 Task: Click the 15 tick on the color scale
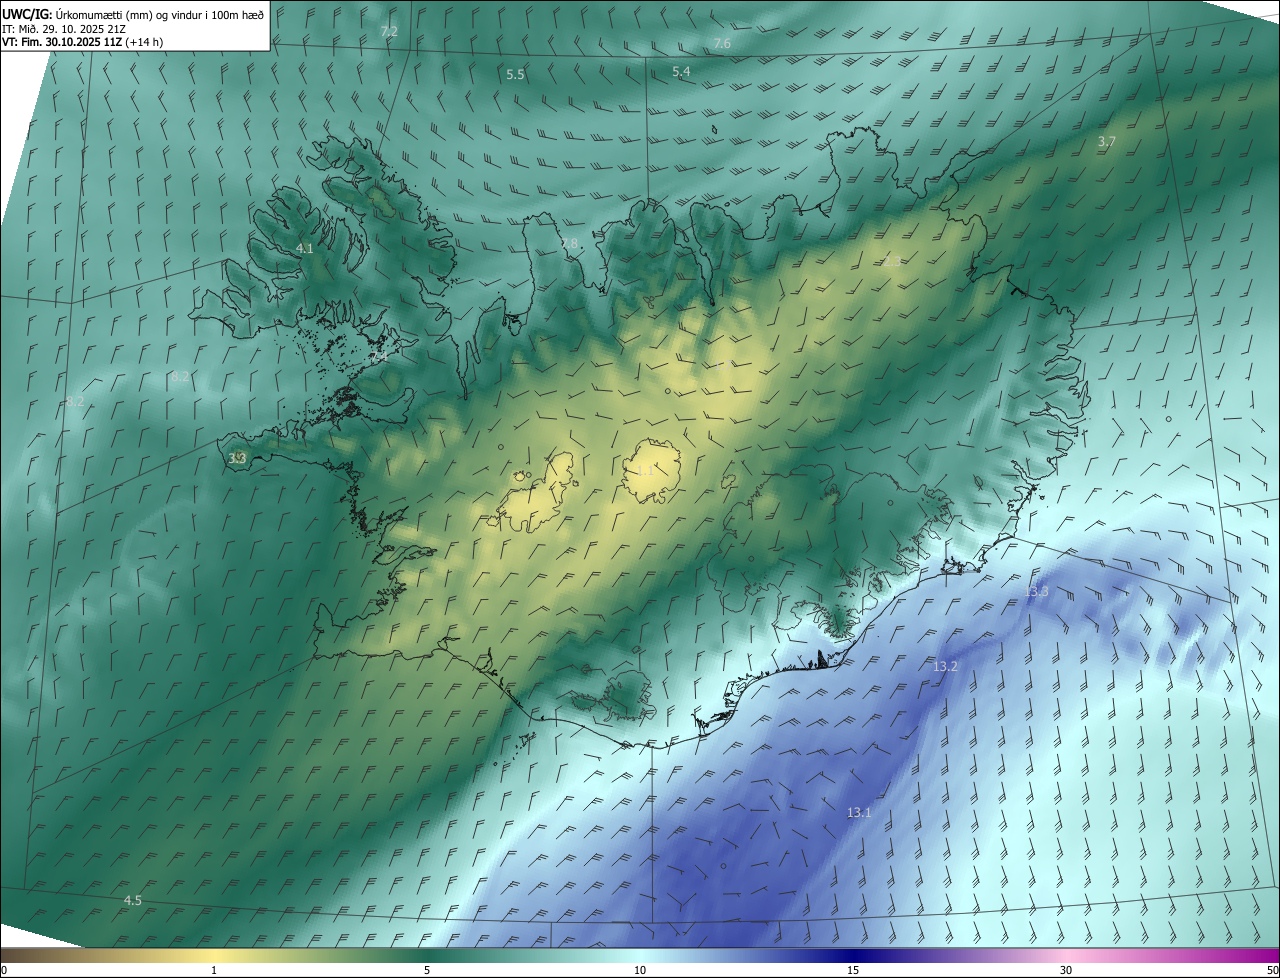[x=853, y=970]
